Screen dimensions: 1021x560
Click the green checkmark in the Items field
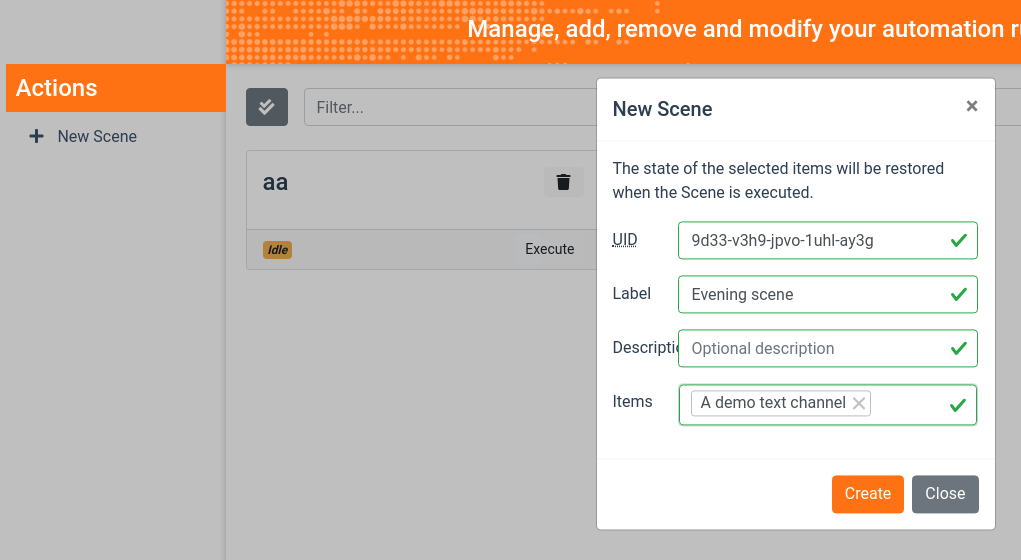pyautogui.click(x=958, y=404)
